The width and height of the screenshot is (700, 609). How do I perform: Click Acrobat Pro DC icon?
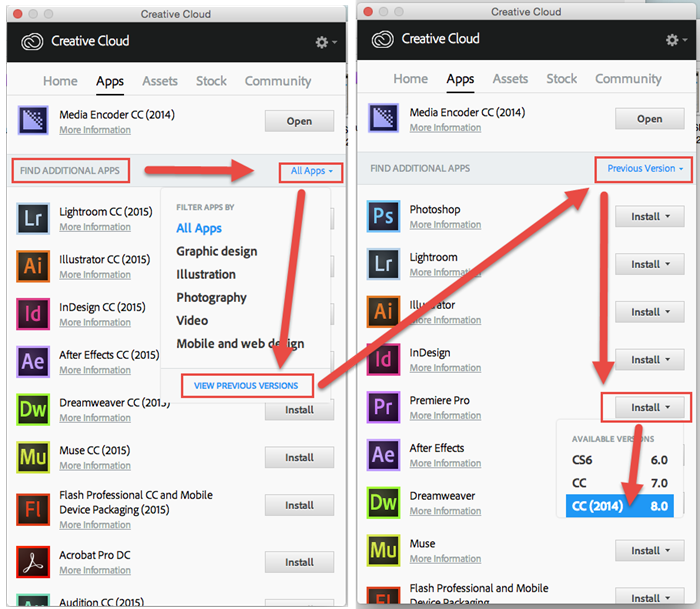pyautogui.click(x=33, y=562)
